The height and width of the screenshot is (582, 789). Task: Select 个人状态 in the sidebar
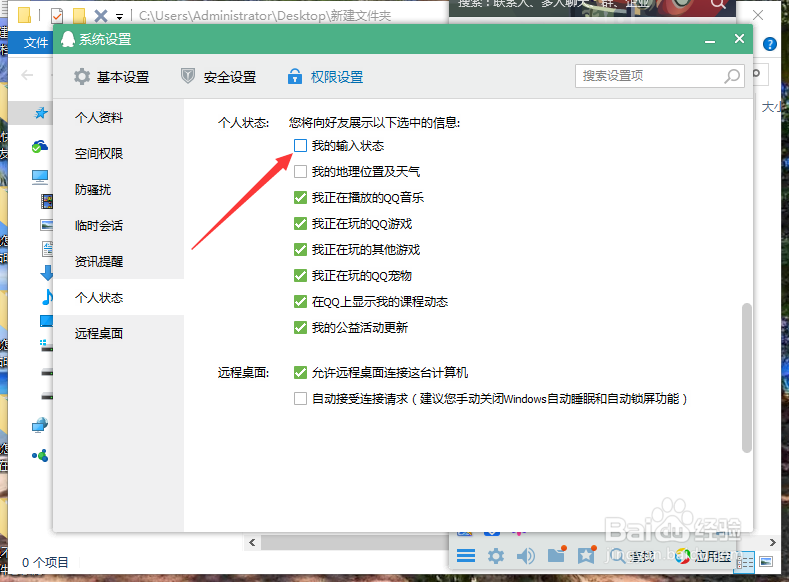click(99, 298)
